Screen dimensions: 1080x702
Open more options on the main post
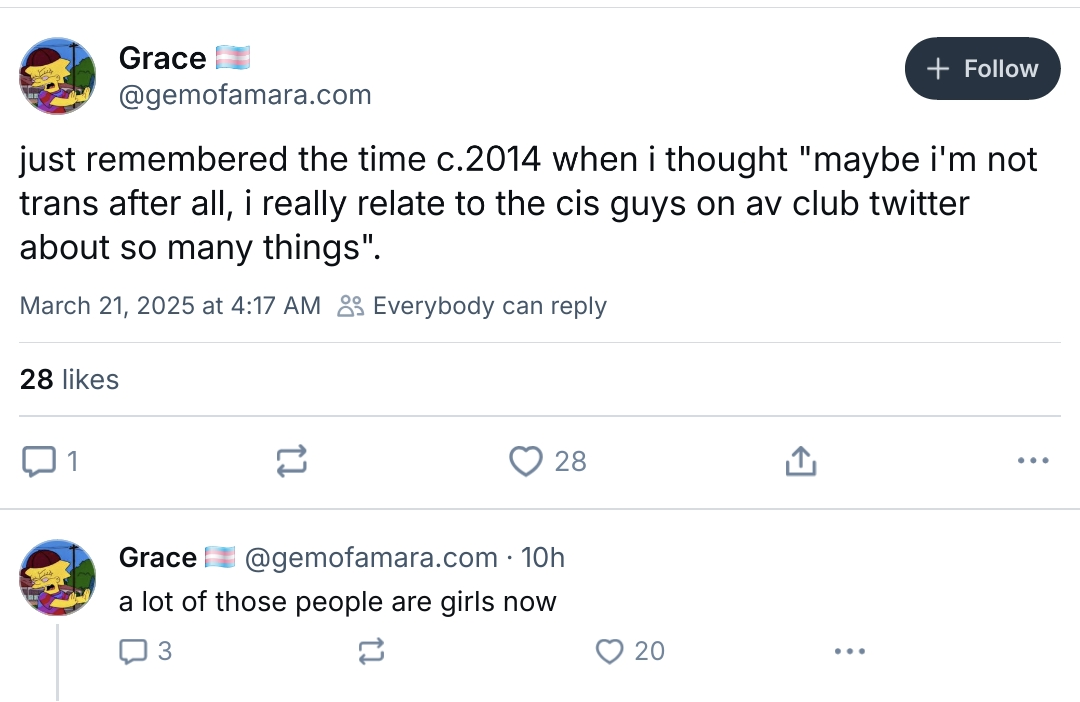point(1032,461)
